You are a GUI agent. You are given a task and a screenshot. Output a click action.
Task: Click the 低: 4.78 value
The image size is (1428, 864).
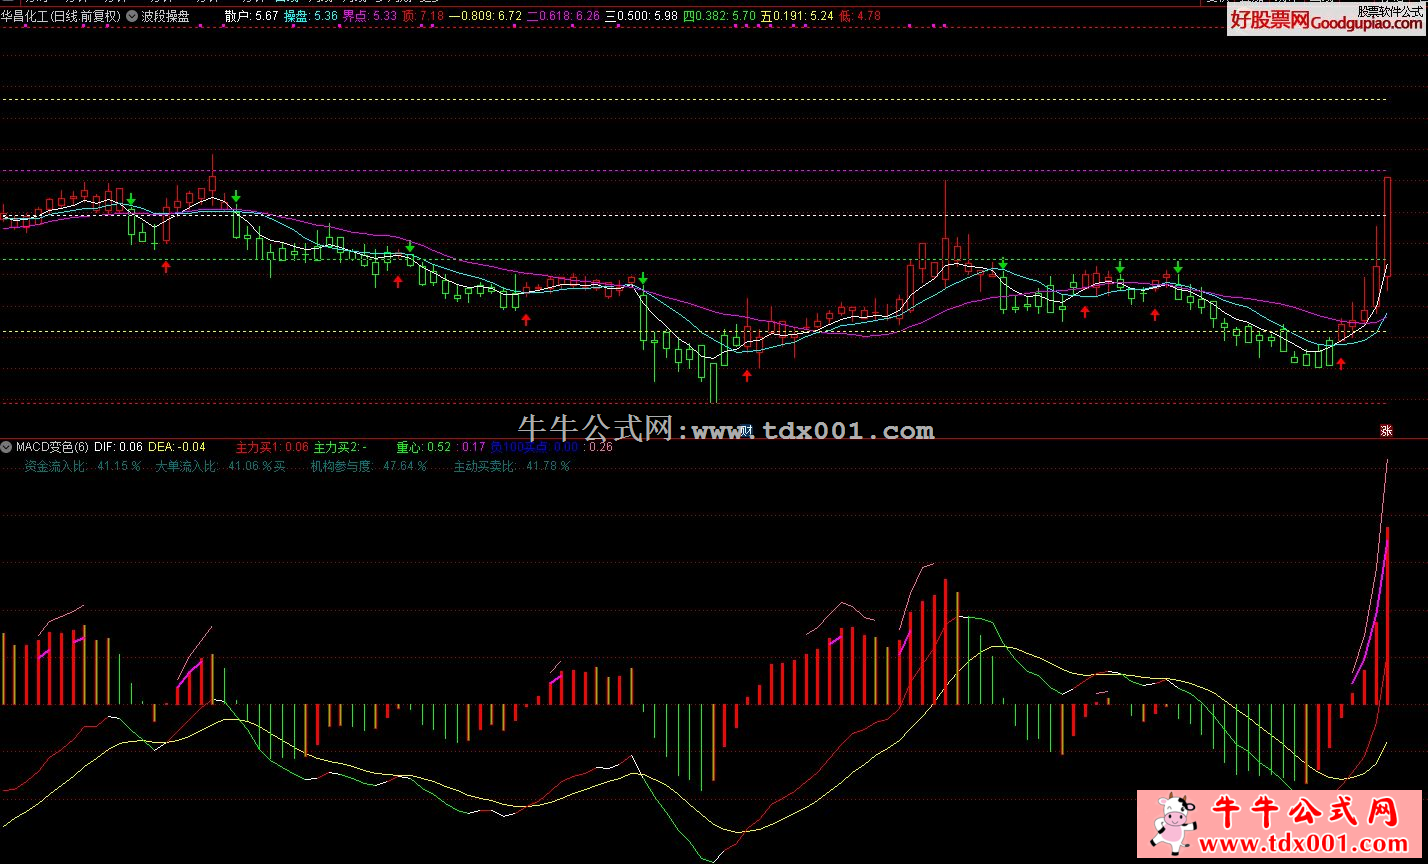tap(860, 16)
